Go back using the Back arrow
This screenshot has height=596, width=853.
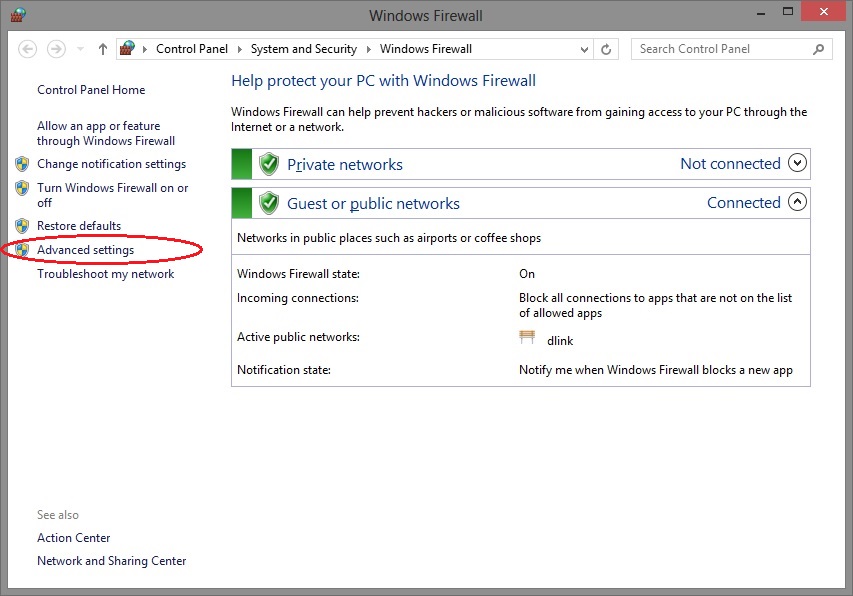[28, 49]
